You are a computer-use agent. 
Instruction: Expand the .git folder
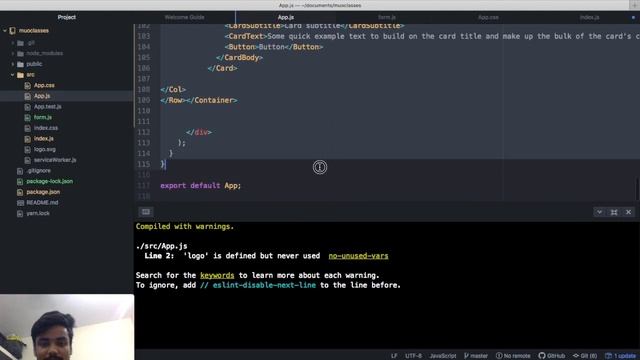(x=13, y=43)
